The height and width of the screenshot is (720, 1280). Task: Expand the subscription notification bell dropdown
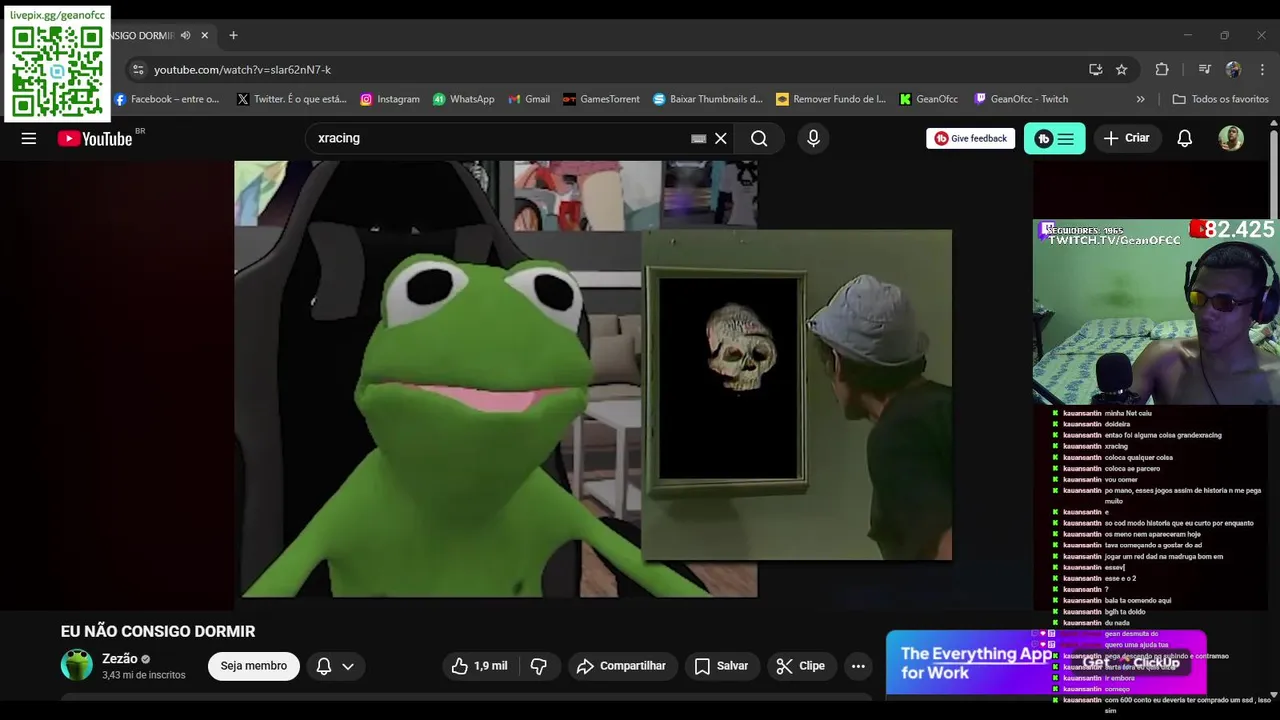[335, 666]
